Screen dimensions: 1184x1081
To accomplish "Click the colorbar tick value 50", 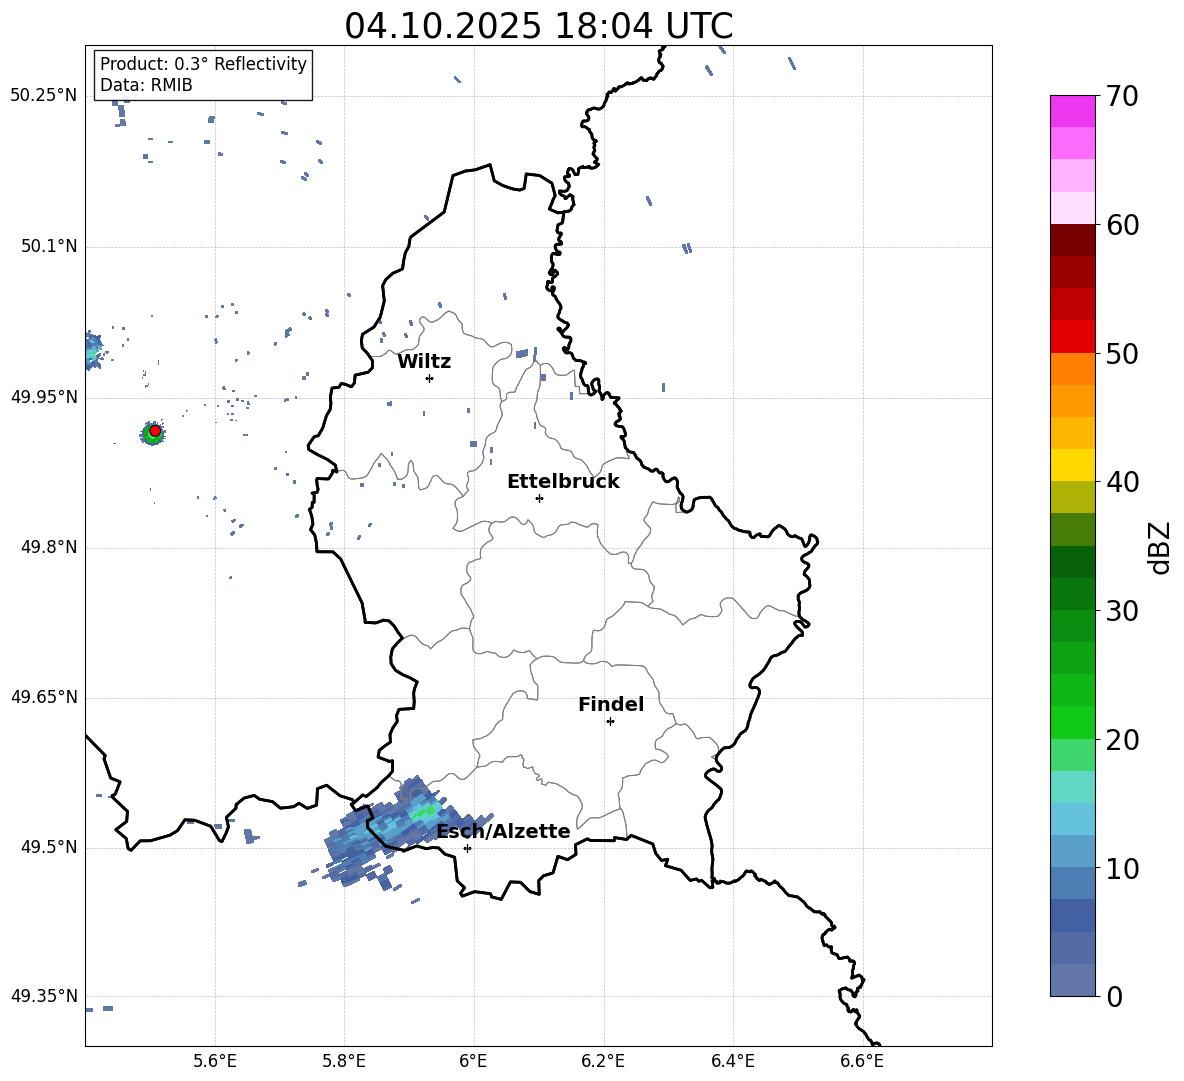I will (x=1123, y=353).
